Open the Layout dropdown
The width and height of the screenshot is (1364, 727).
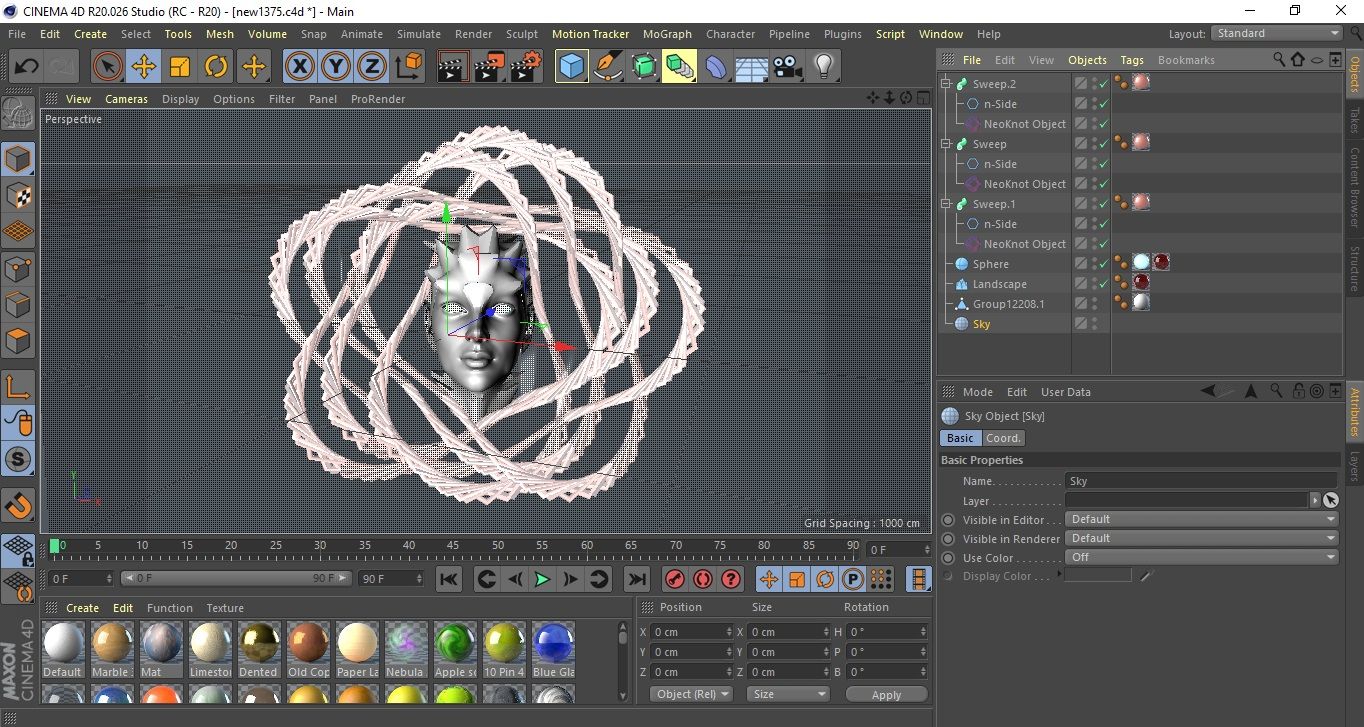click(x=1277, y=33)
